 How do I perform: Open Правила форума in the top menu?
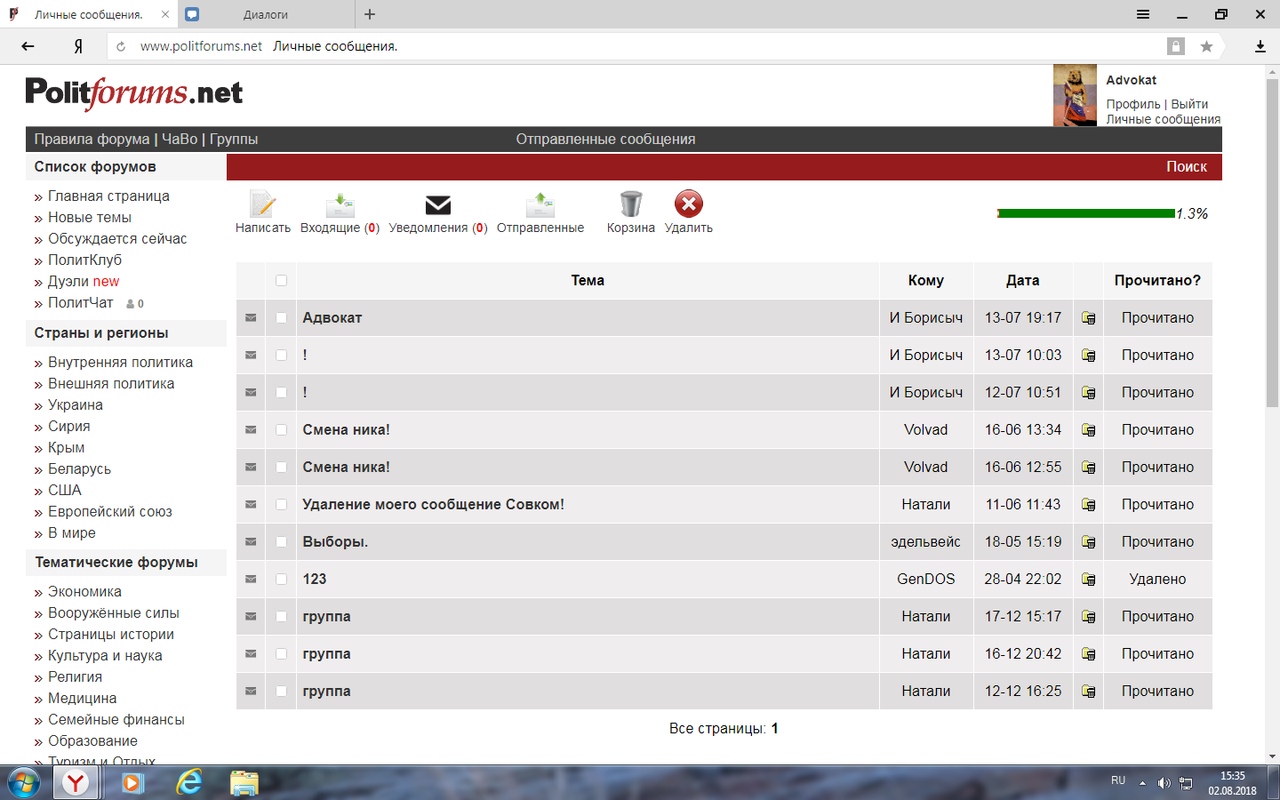(x=91, y=139)
